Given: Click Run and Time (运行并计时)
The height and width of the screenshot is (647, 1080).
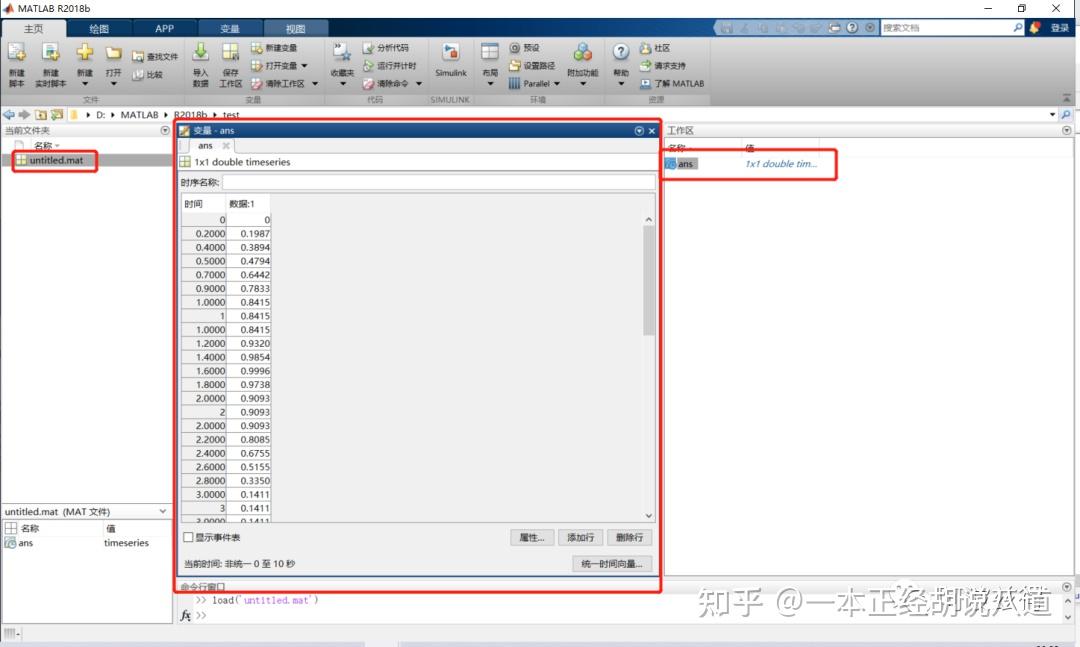Looking at the screenshot, I should 390,65.
